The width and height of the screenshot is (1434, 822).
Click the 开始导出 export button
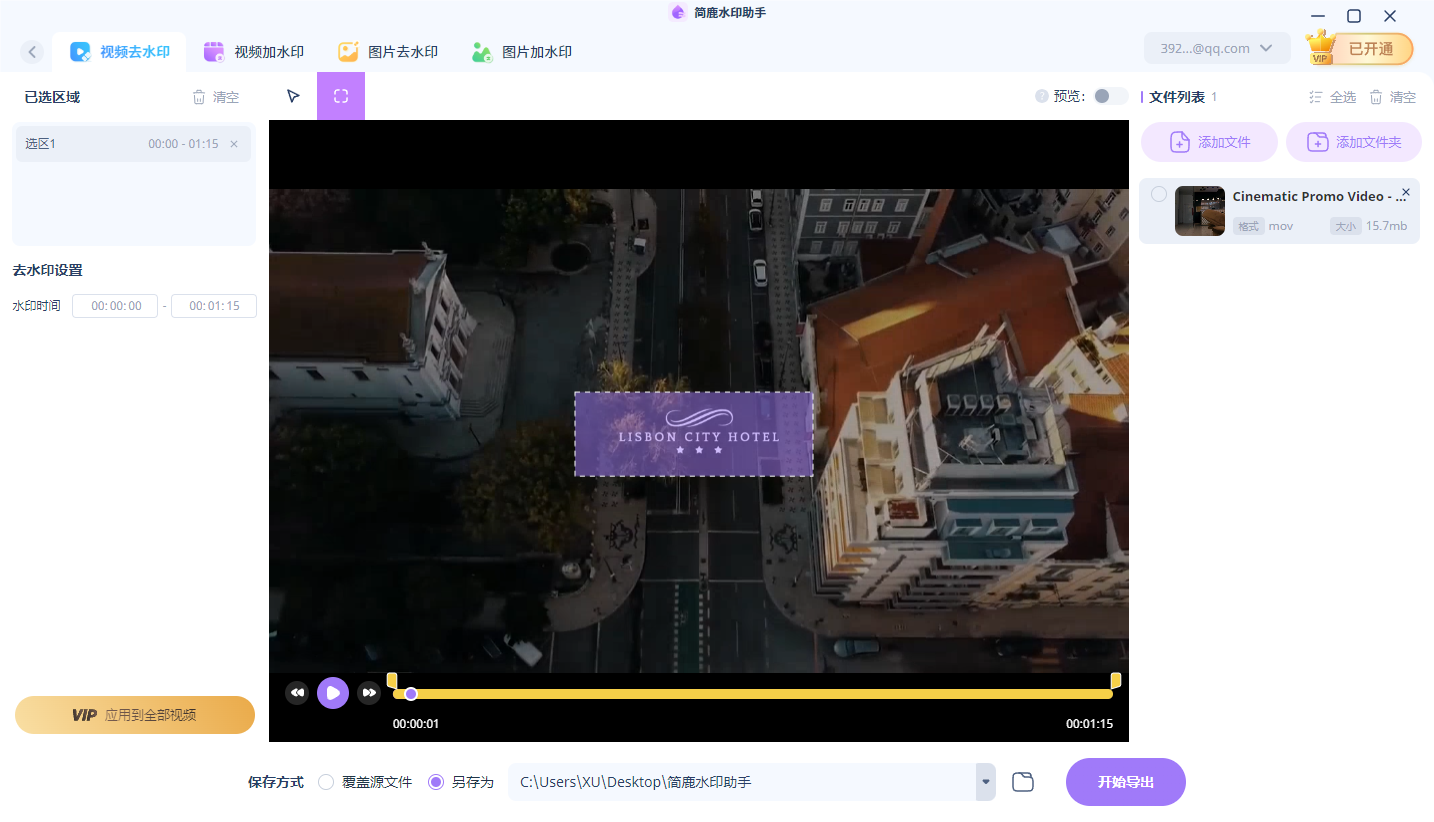(1125, 782)
